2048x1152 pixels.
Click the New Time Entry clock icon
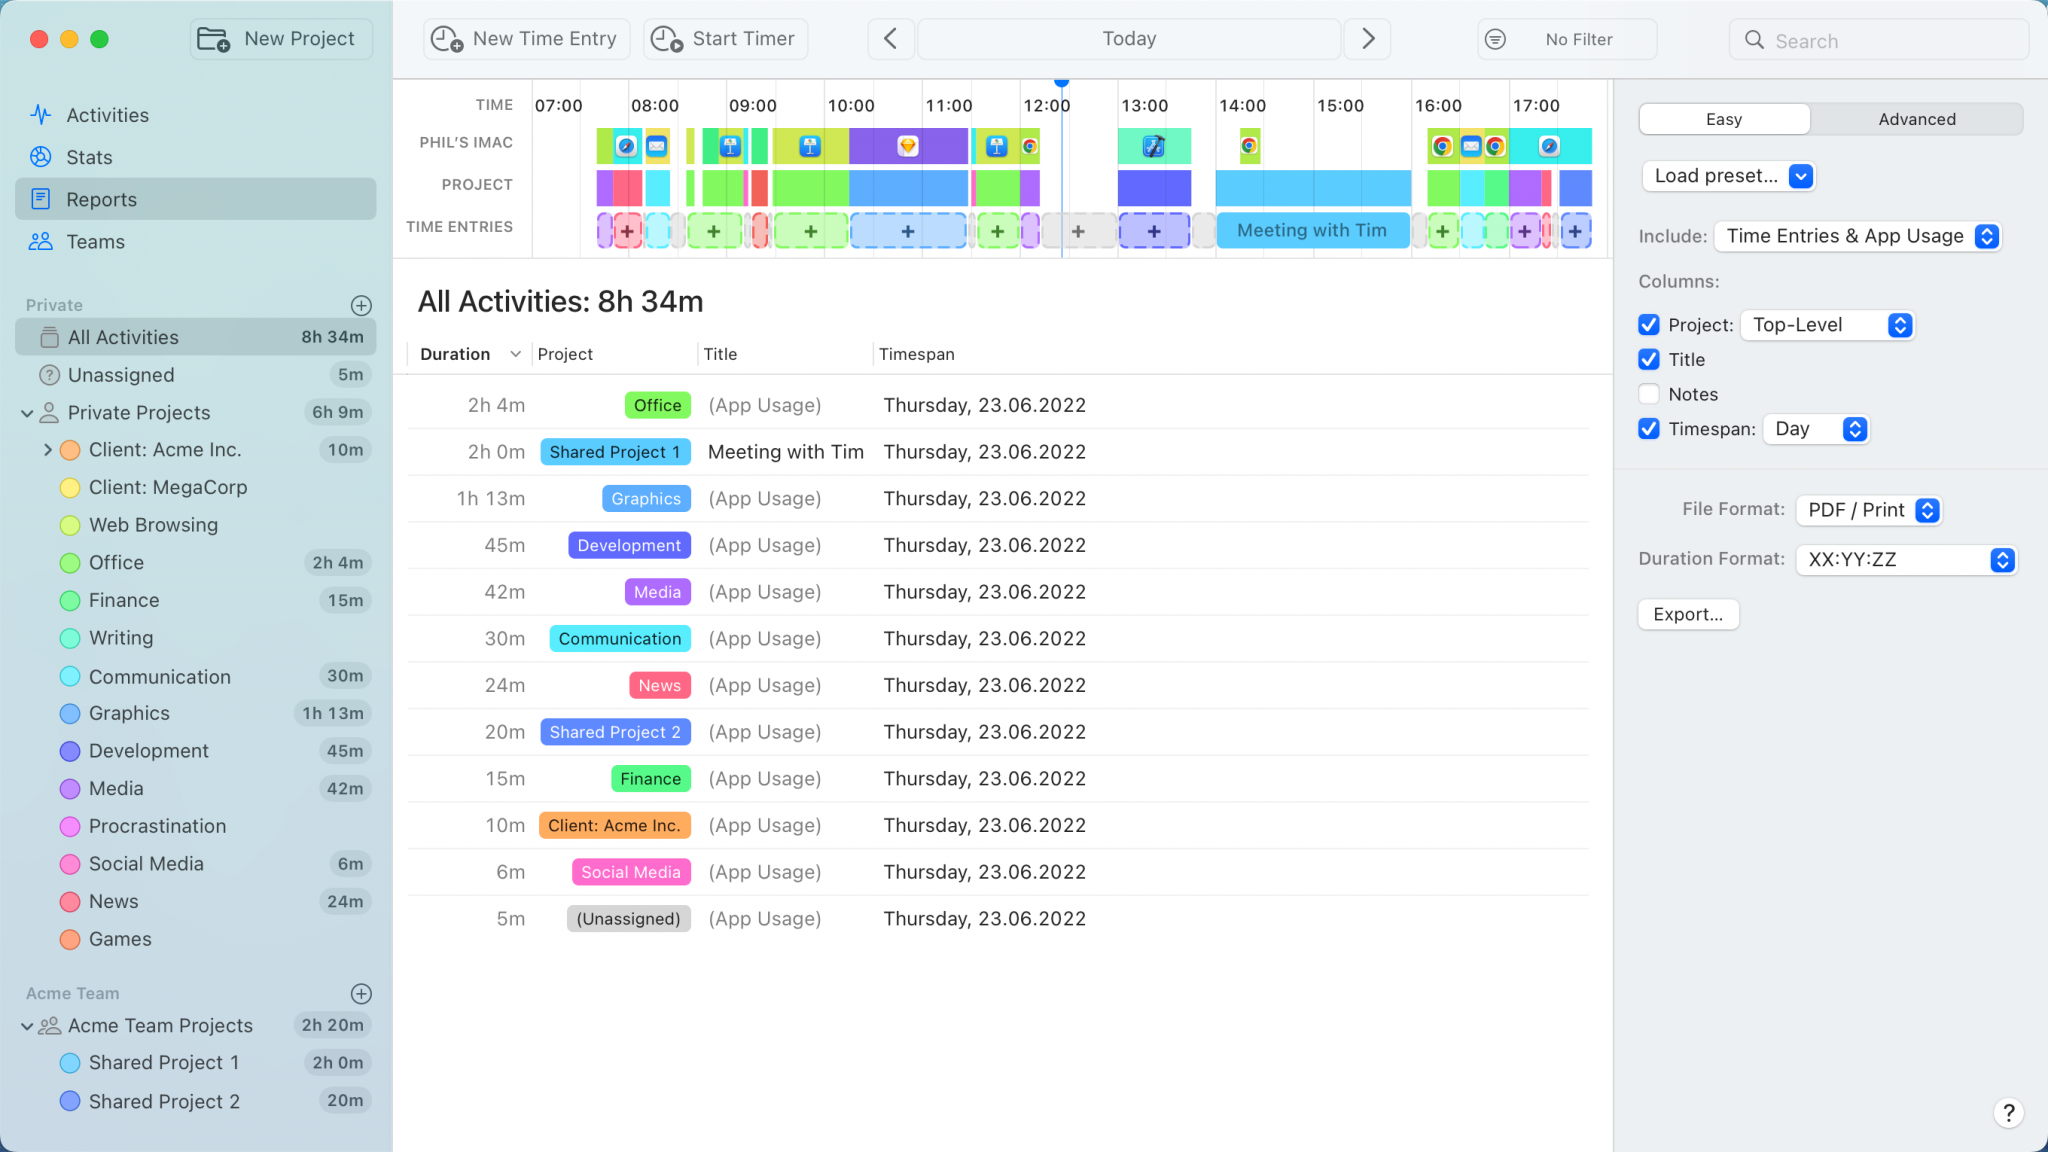click(x=447, y=39)
